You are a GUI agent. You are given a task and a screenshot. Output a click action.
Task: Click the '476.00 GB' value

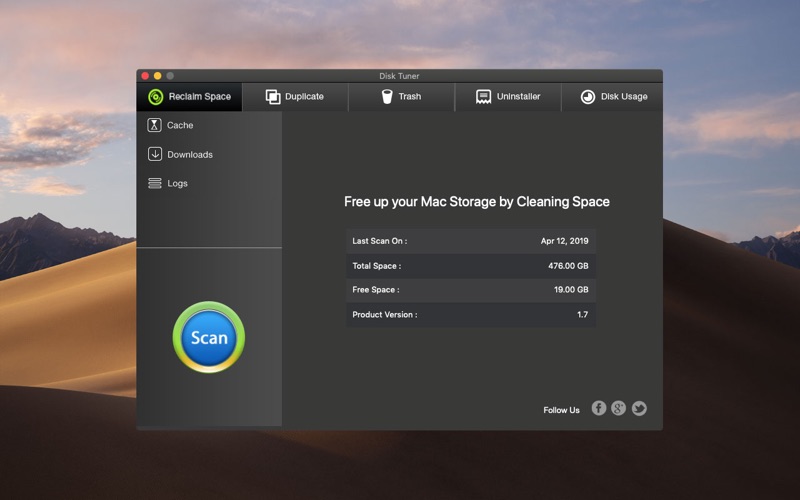pos(568,266)
